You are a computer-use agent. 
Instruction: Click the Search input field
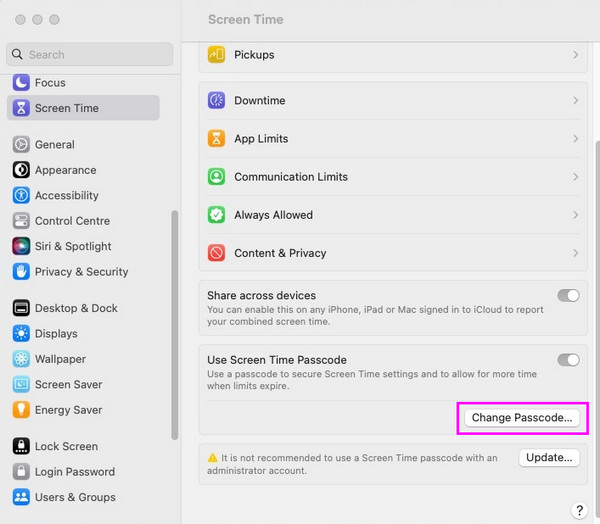[x=90, y=54]
